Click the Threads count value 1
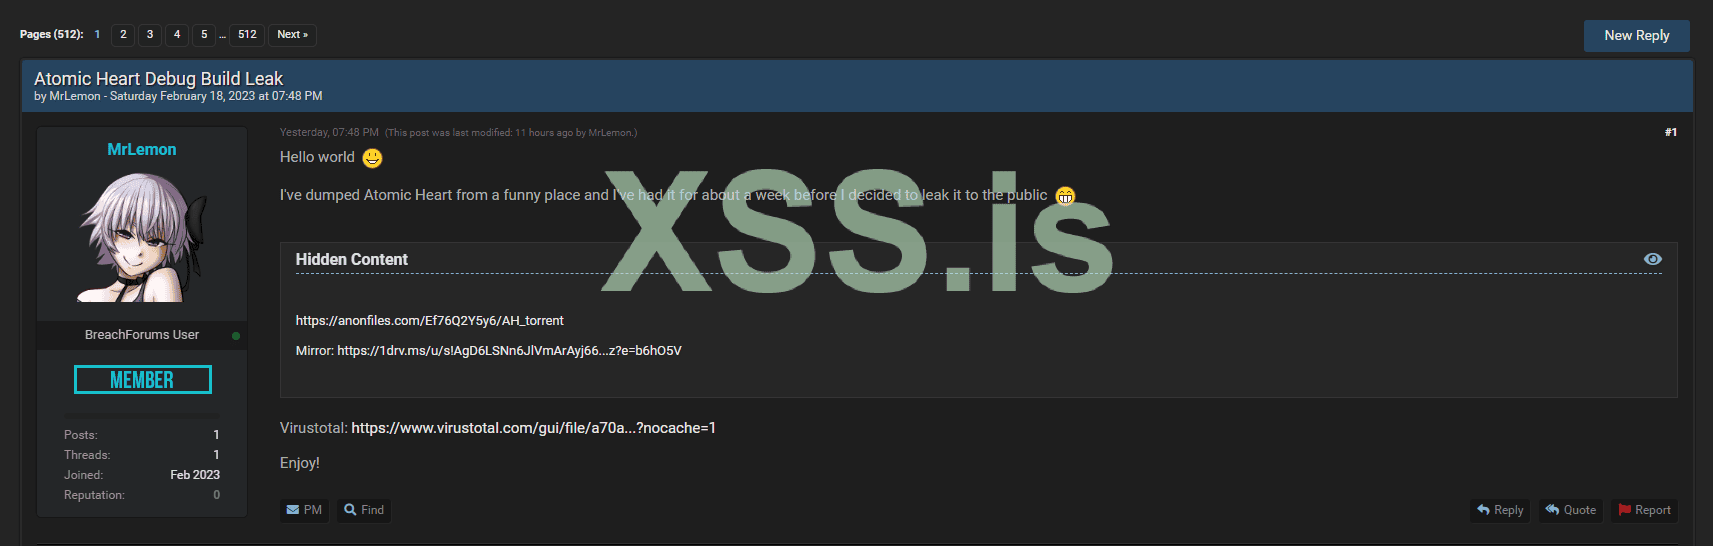This screenshot has height=546, width=1713. pos(216,455)
